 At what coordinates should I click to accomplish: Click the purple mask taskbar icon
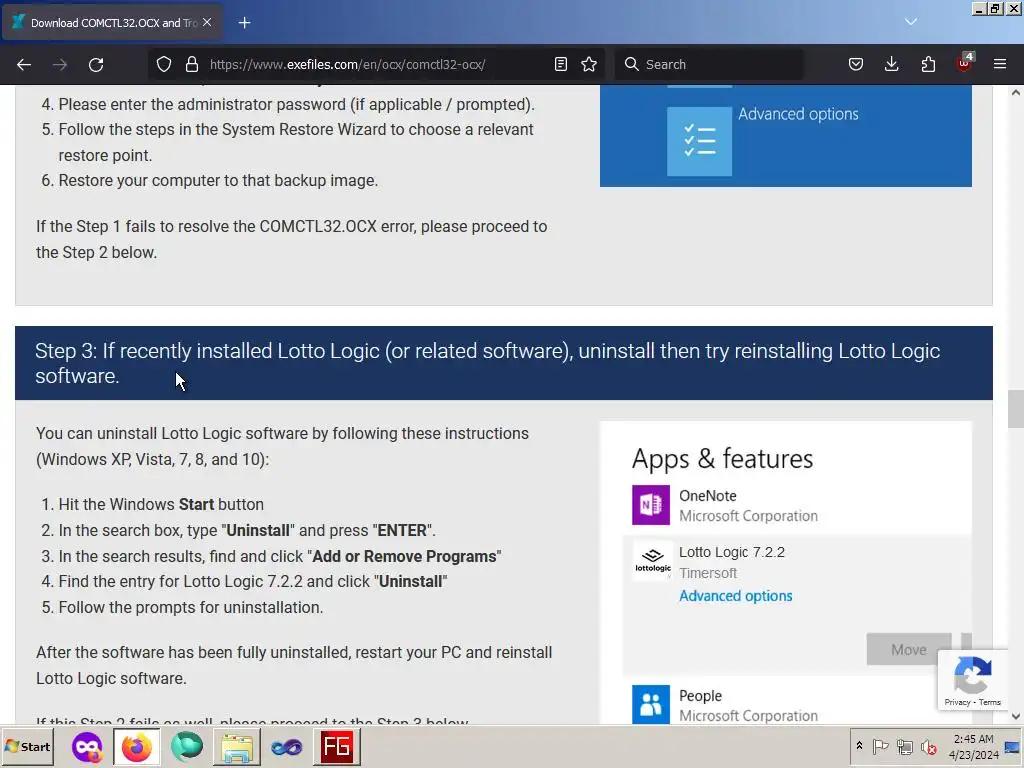tap(87, 746)
